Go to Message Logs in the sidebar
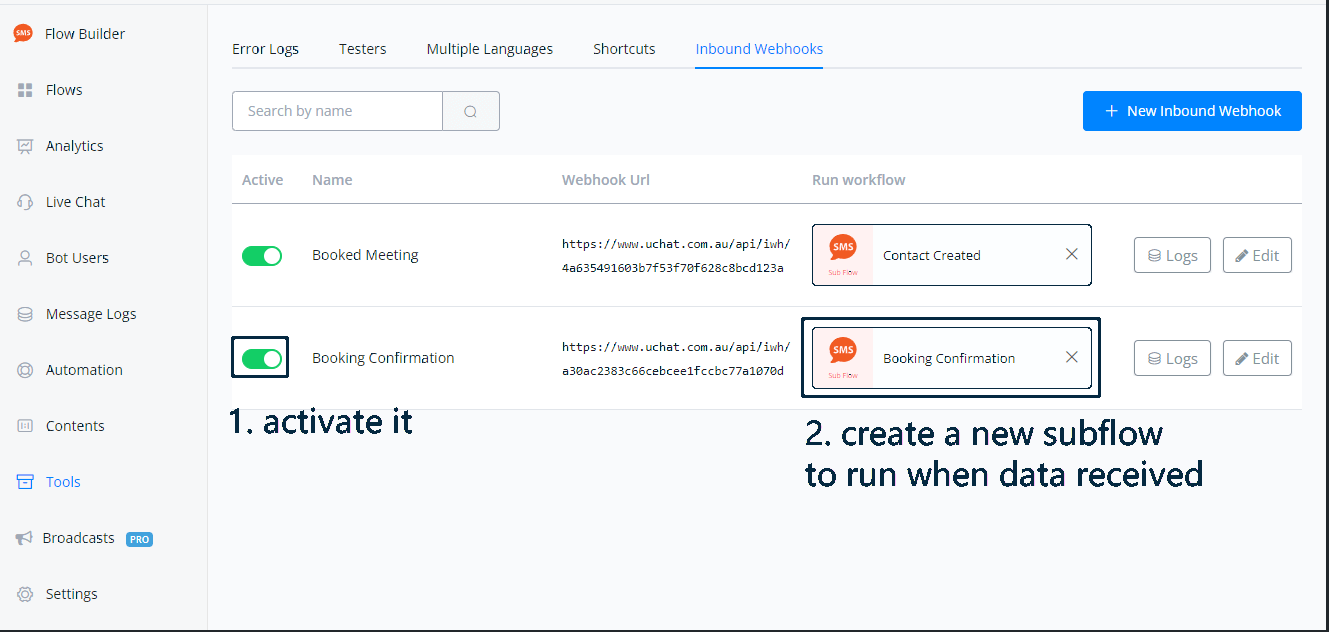This screenshot has width=1329, height=632. coord(91,314)
